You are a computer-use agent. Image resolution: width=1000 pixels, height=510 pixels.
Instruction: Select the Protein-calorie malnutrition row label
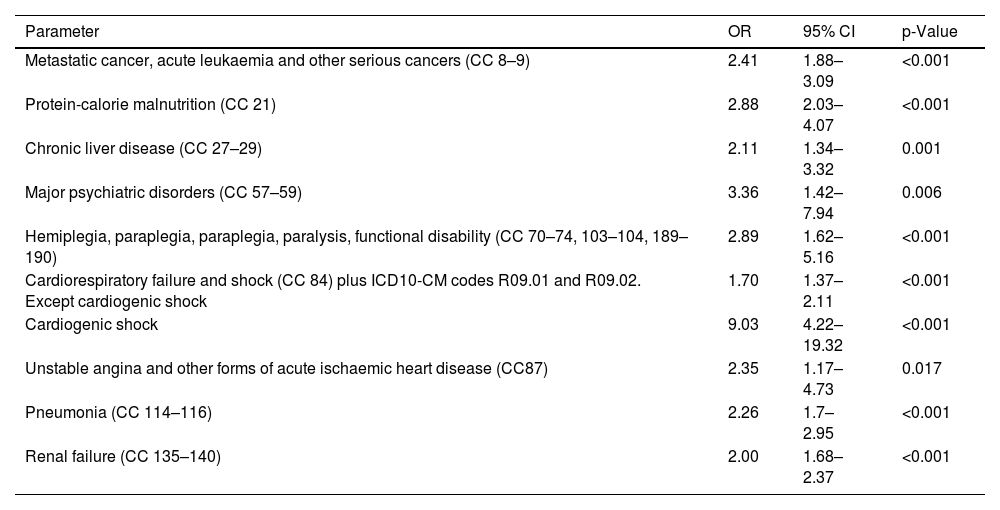coord(151,105)
